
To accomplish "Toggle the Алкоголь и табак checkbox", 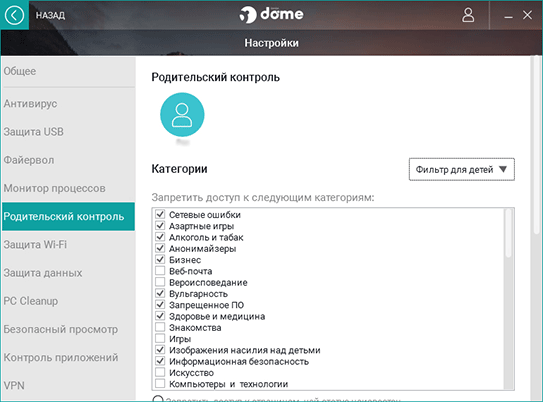I will point(160,237).
